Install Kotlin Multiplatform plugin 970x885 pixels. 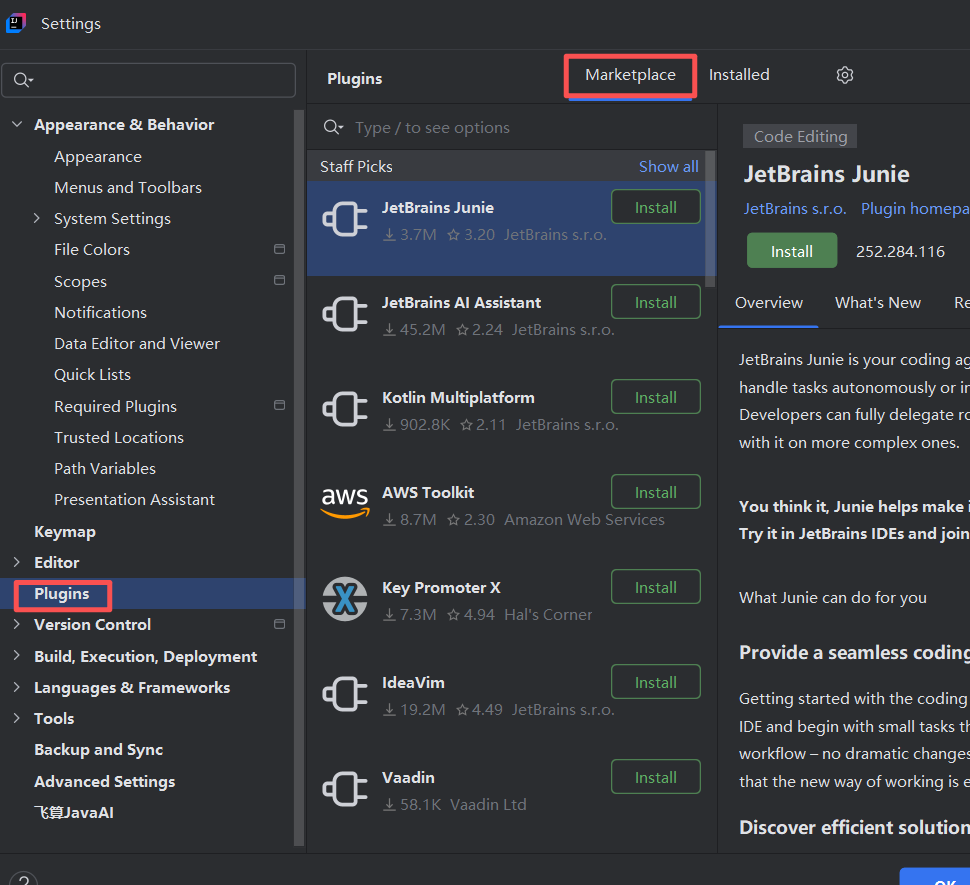pos(656,397)
